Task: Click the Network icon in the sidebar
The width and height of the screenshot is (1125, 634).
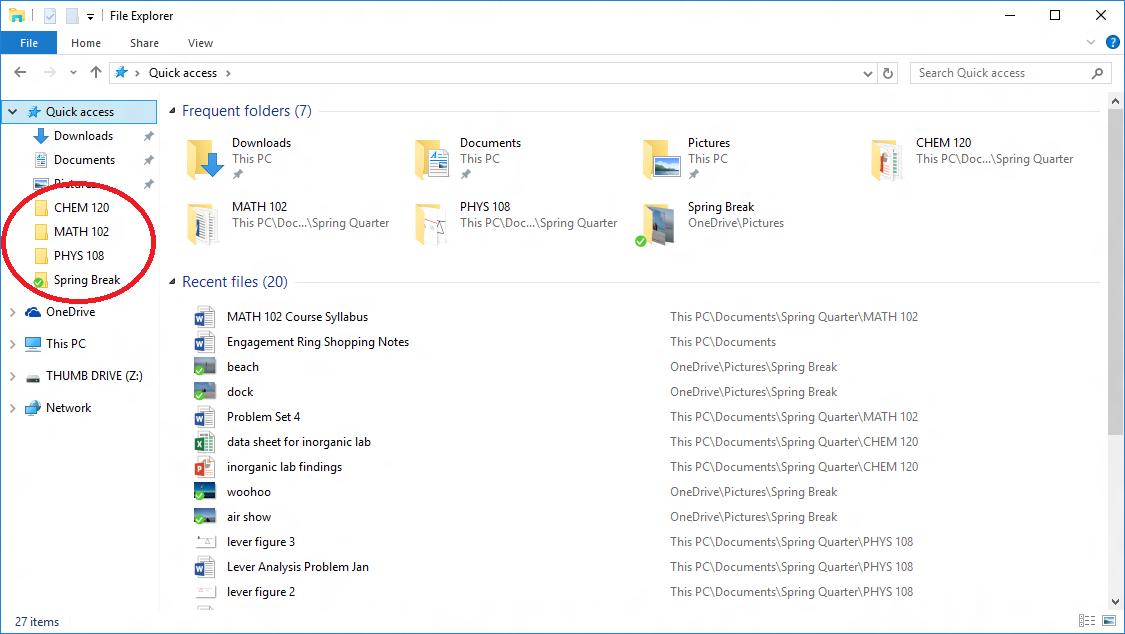Action: (x=33, y=408)
